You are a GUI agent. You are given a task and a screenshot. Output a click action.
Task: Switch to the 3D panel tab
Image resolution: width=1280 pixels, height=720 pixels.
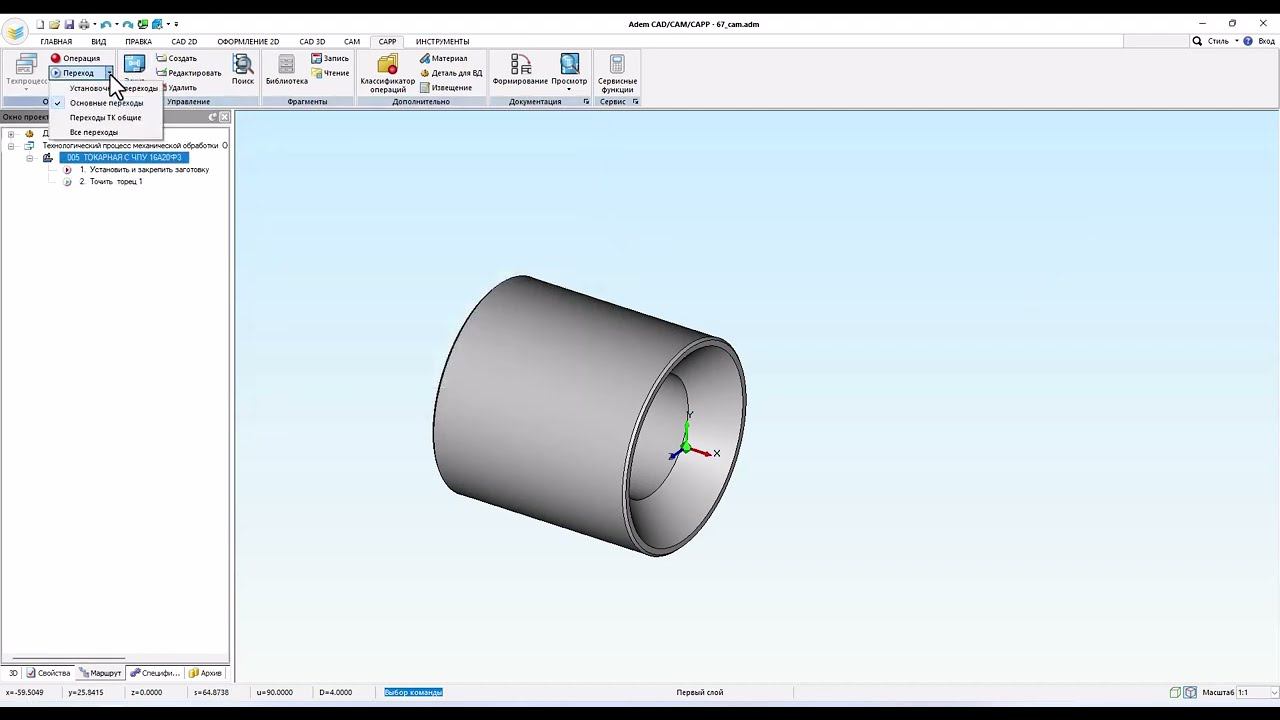13,673
